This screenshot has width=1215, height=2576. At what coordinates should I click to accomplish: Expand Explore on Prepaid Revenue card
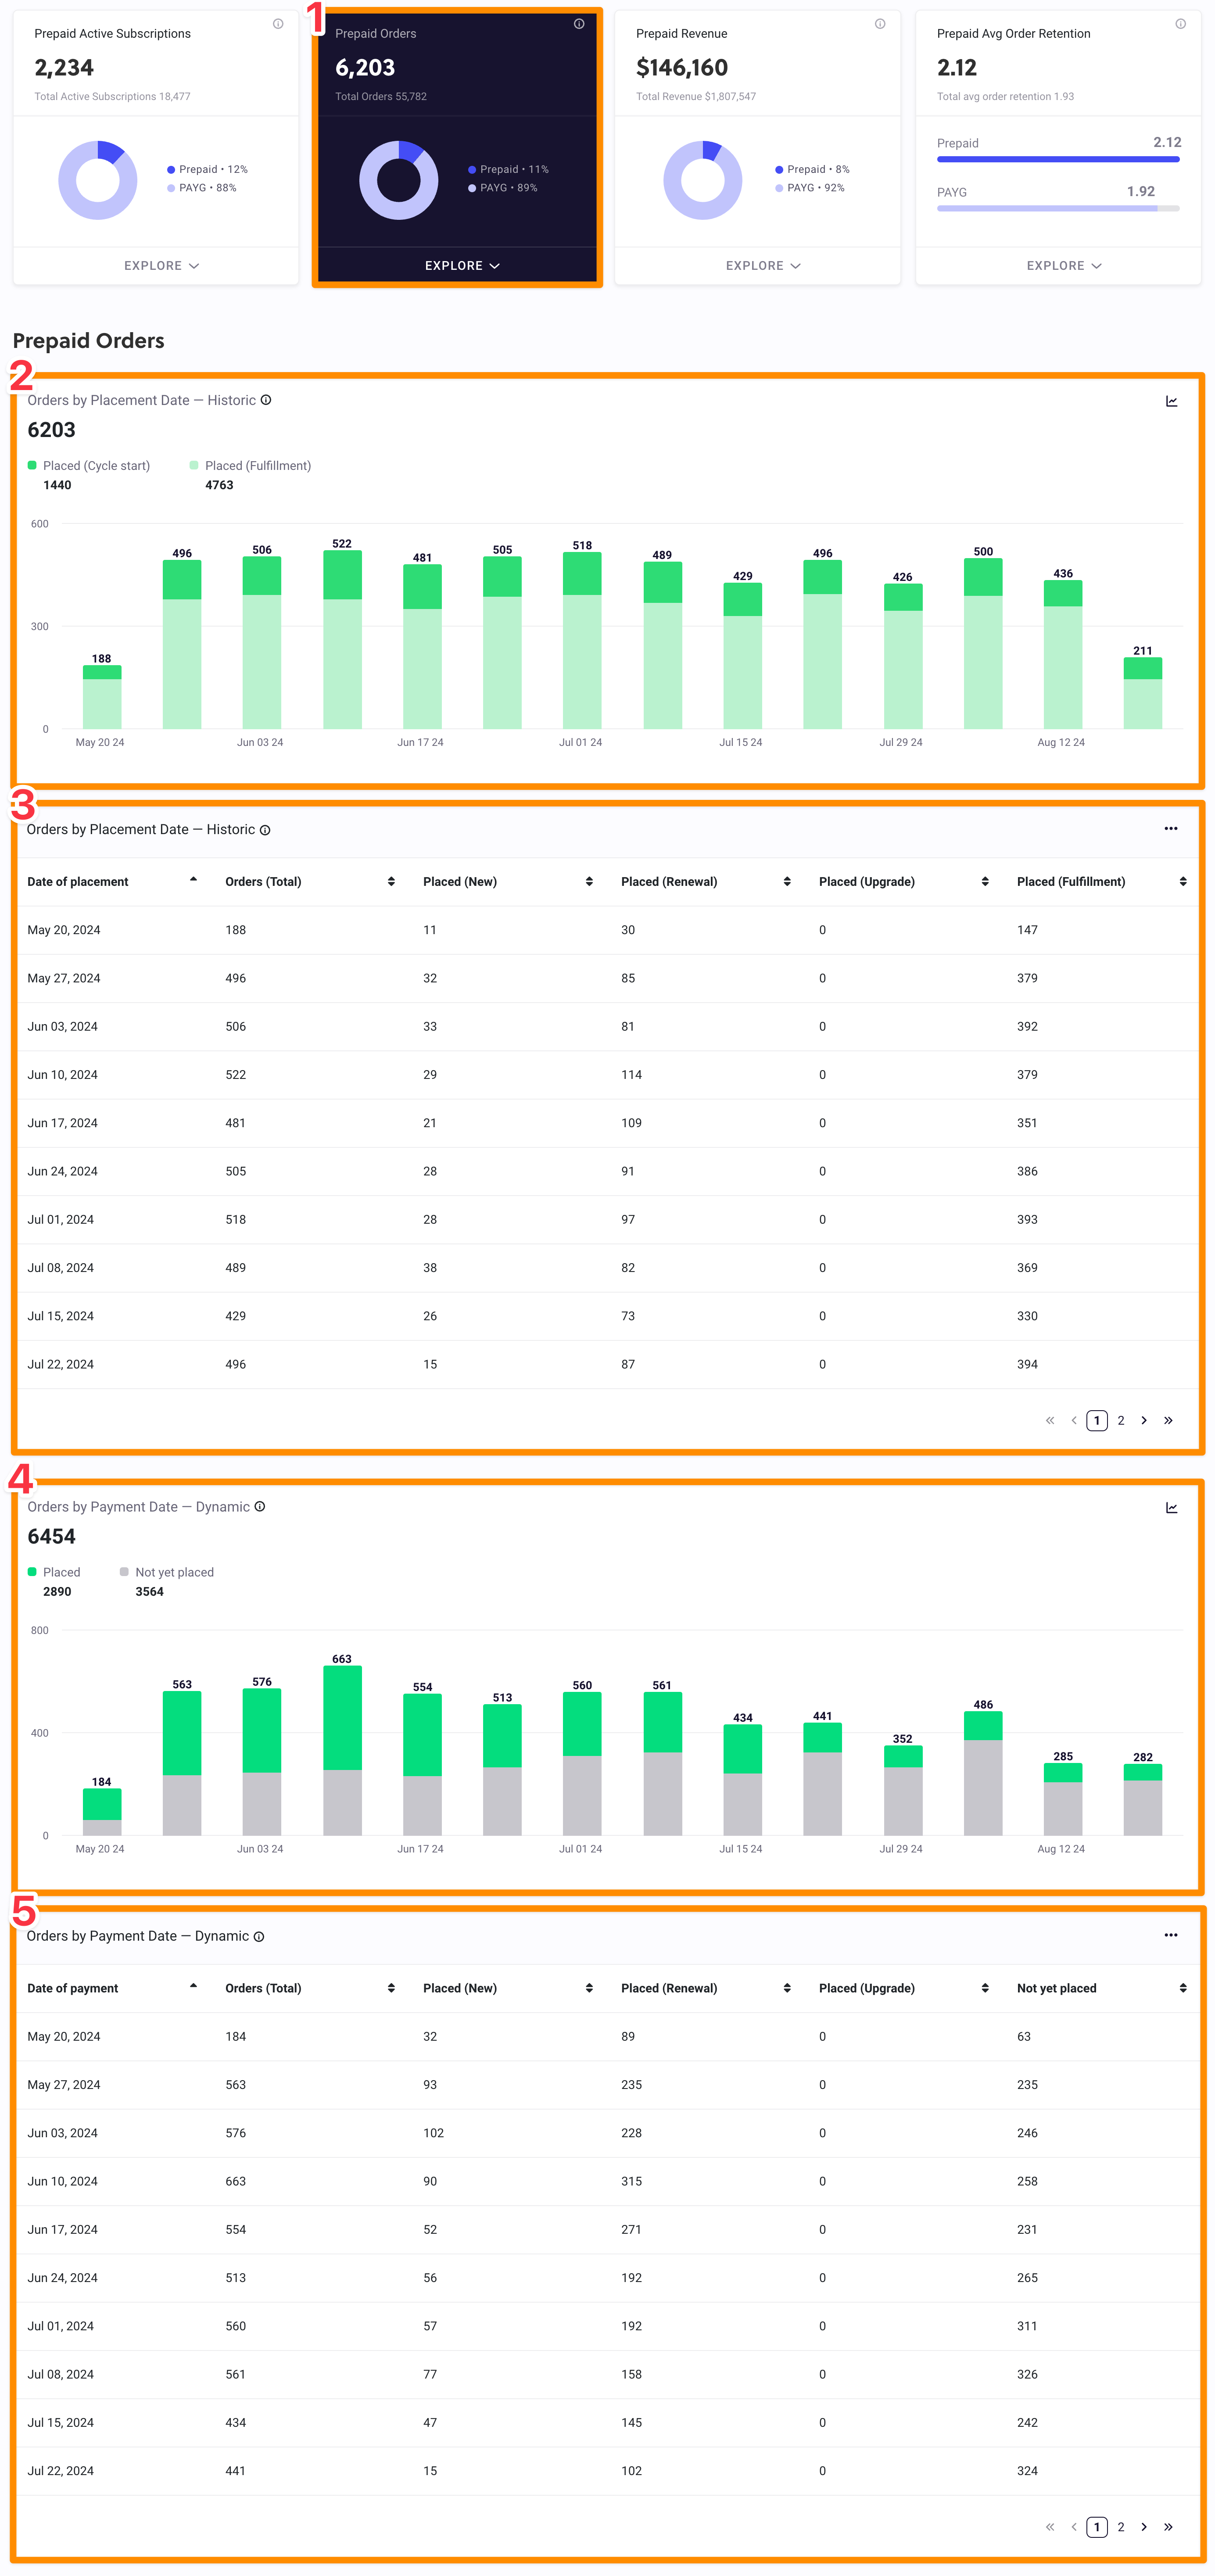pyautogui.click(x=763, y=266)
